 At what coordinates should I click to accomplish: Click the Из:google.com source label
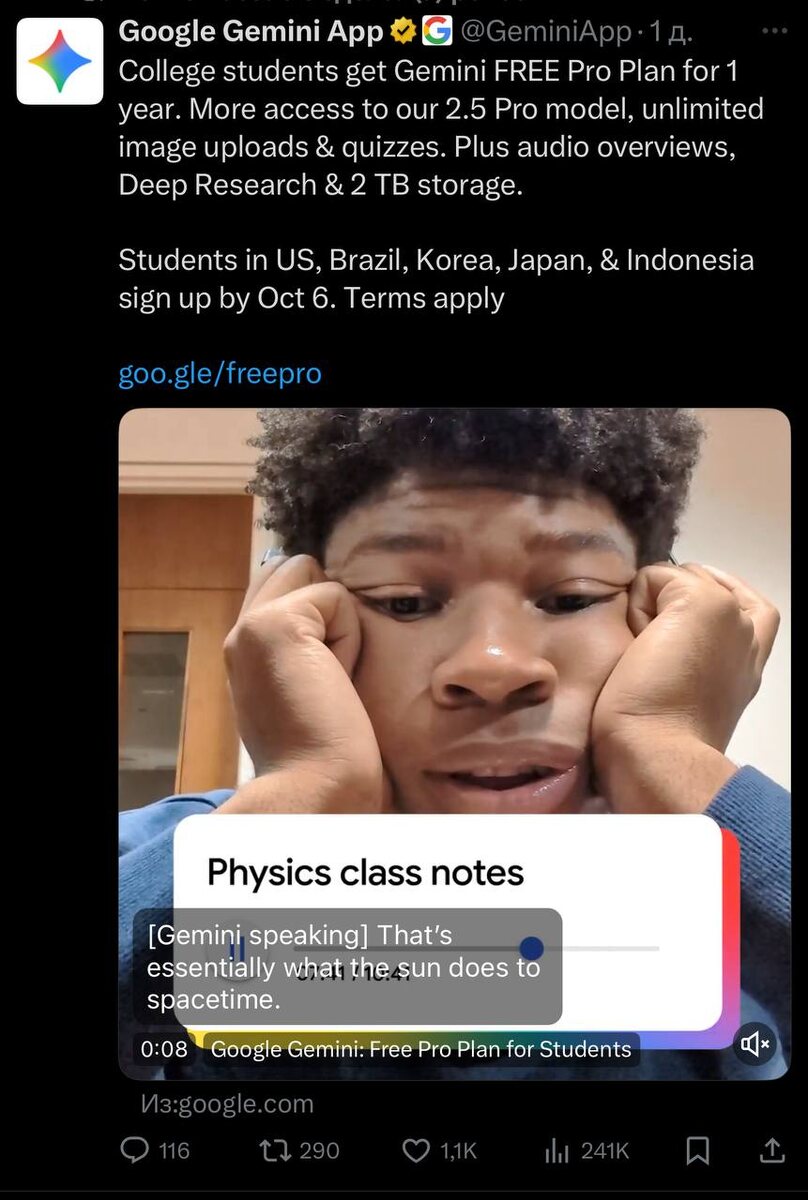click(226, 1104)
